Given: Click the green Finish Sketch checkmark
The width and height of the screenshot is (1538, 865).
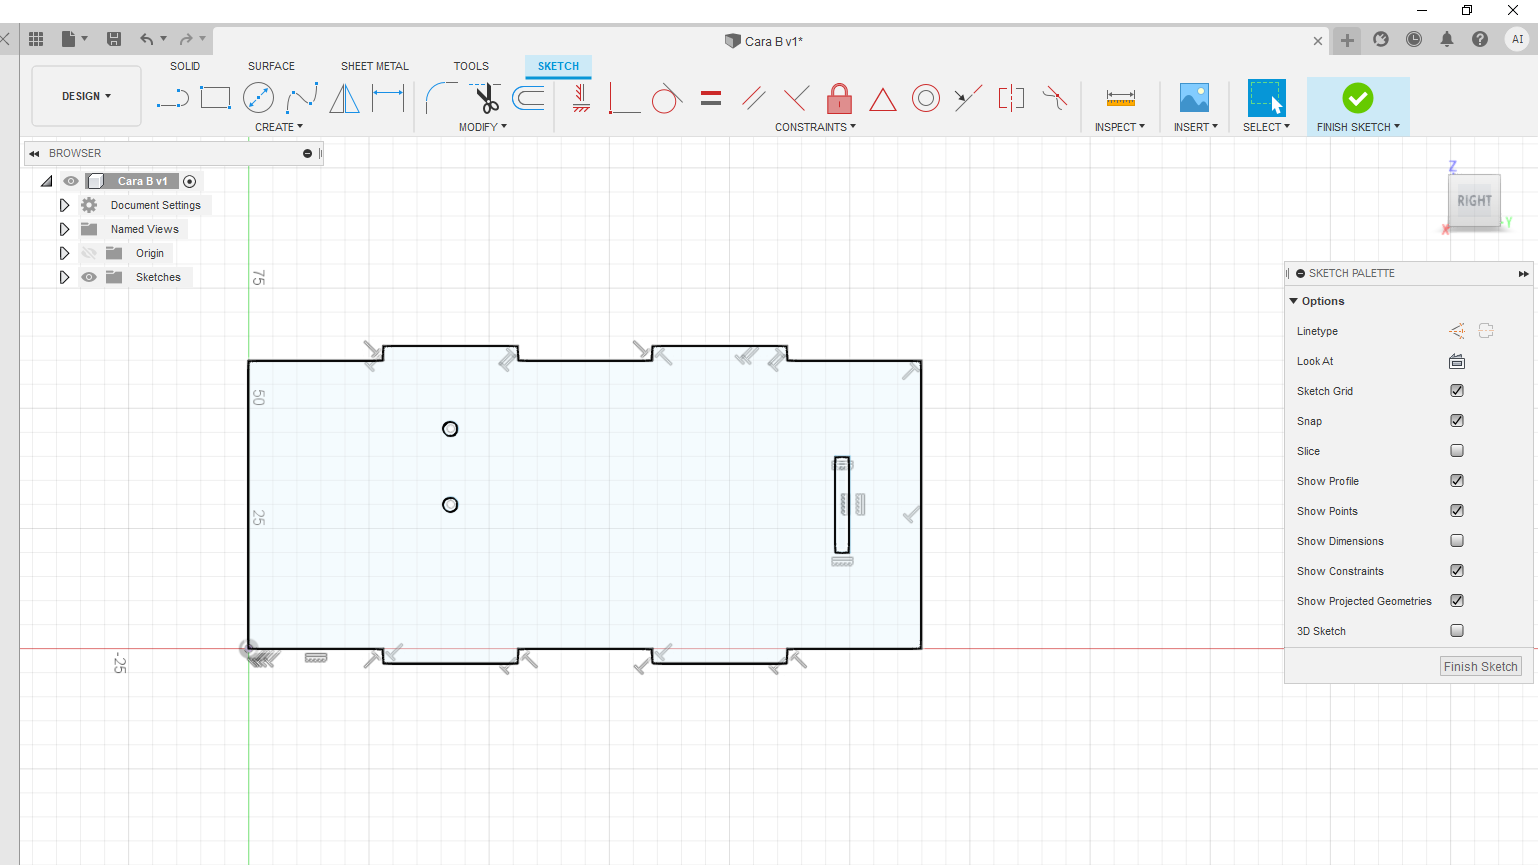Looking at the screenshot, I should click(1357, 98).
